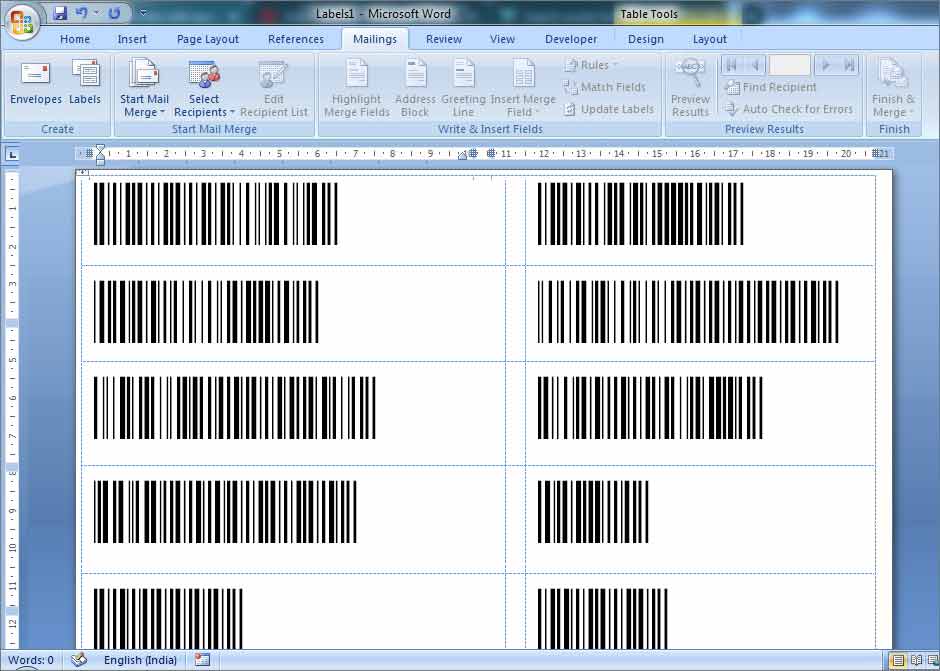Open Finish & Merge dropdown
Image resolution: width=940 pixels, height=671 pixels.
tap(893, 89)
